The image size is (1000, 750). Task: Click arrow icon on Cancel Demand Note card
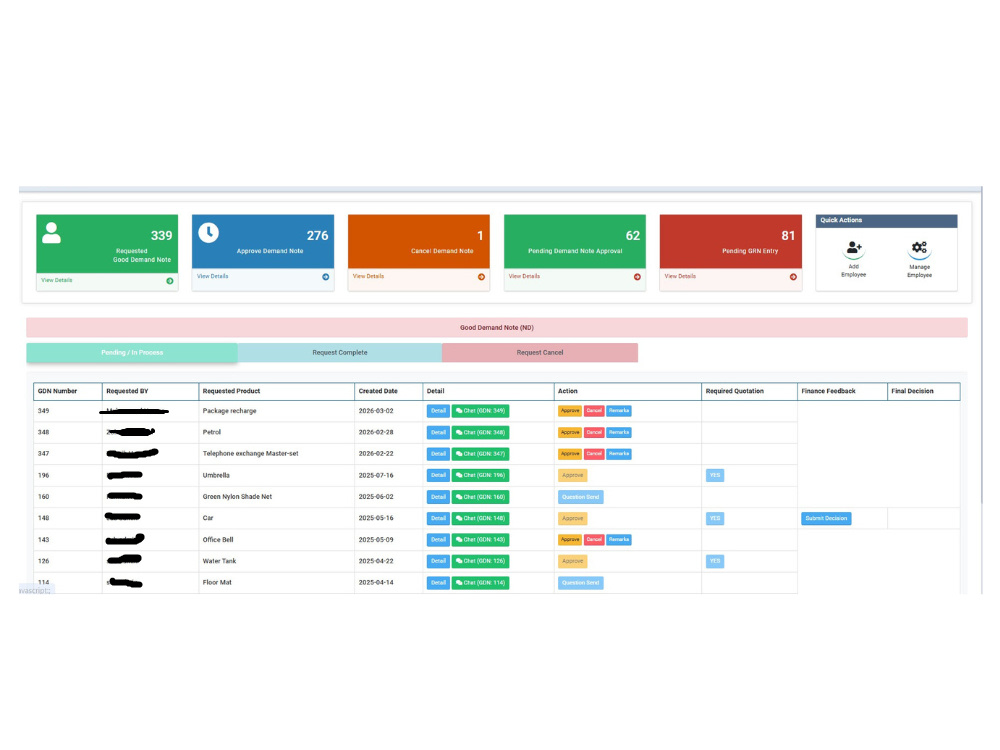(x=482, y=277)
